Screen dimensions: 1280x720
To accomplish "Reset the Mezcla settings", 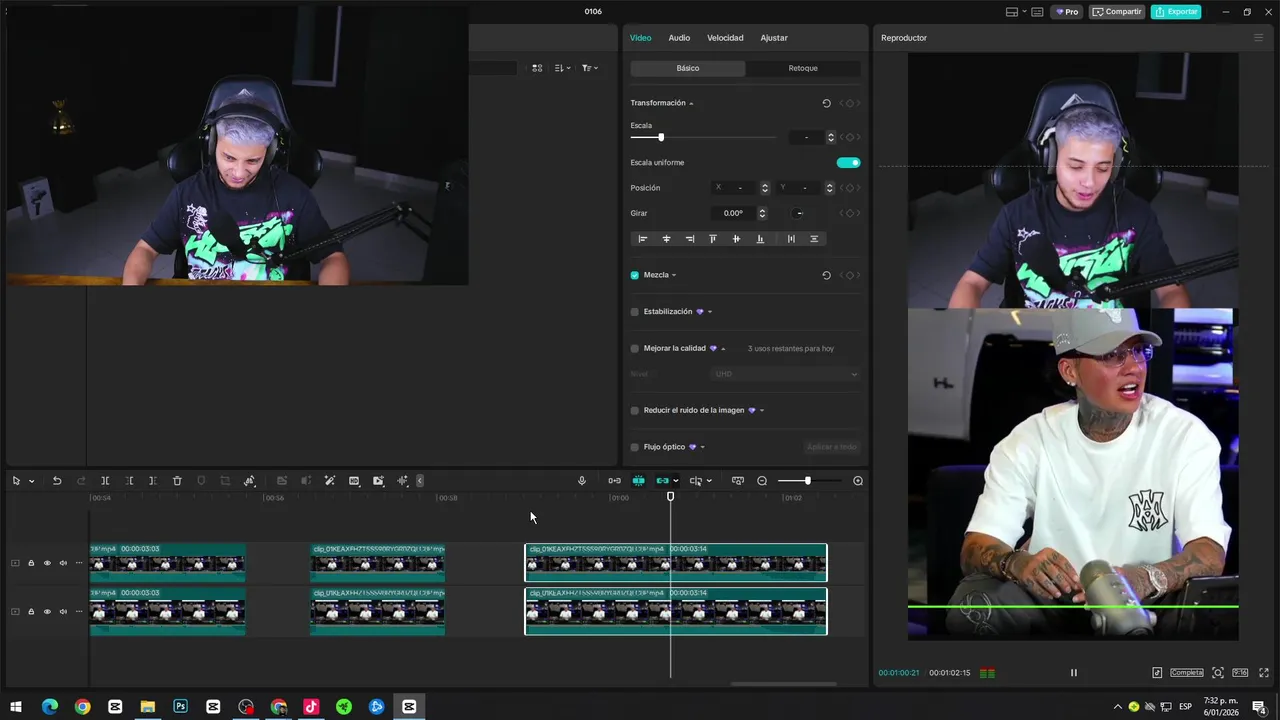I will coord(826,275).
